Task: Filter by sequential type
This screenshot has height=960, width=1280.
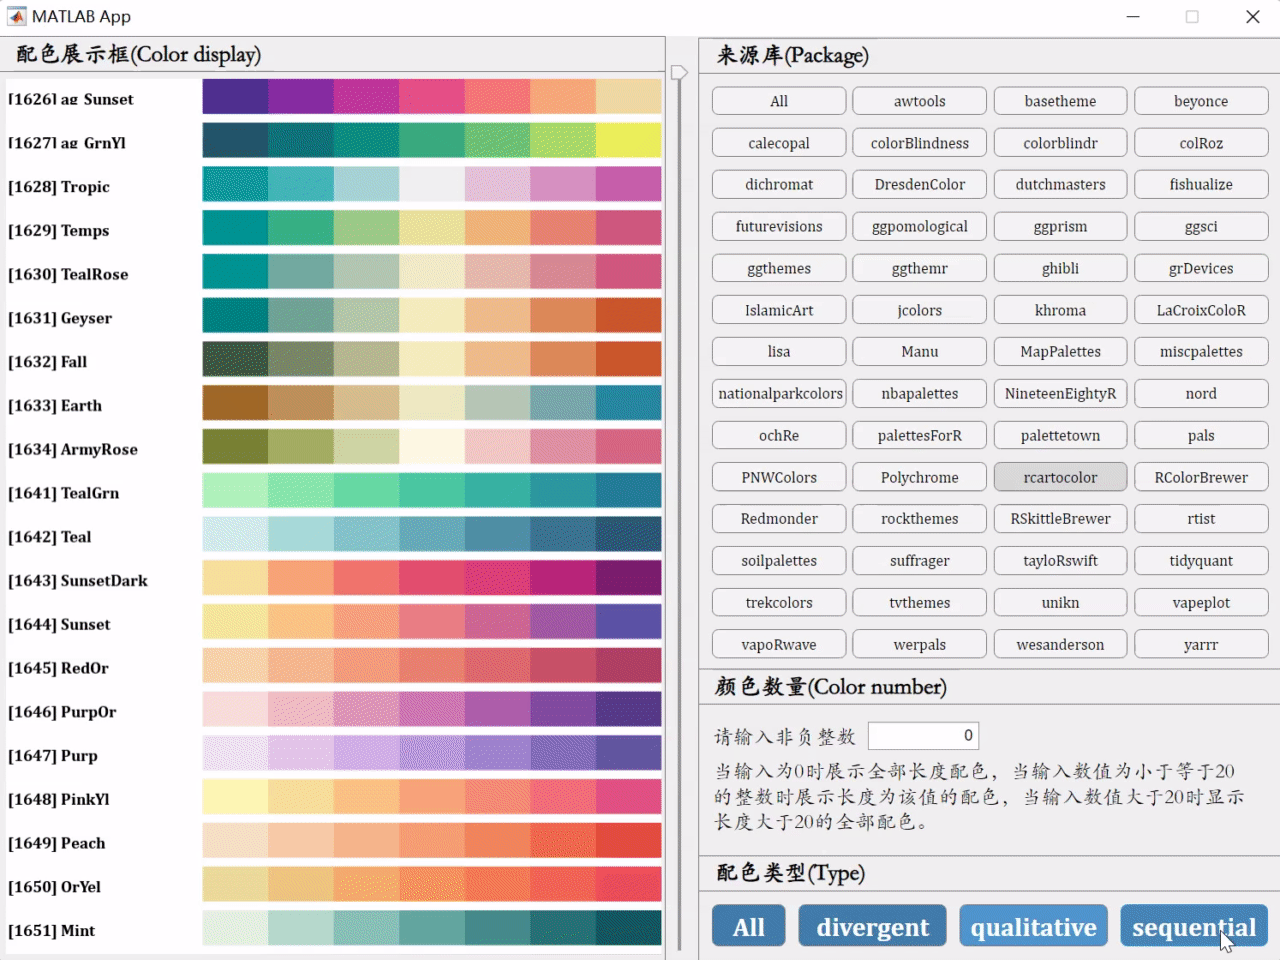Action: pyautogui.click(x=1194, y=926)
